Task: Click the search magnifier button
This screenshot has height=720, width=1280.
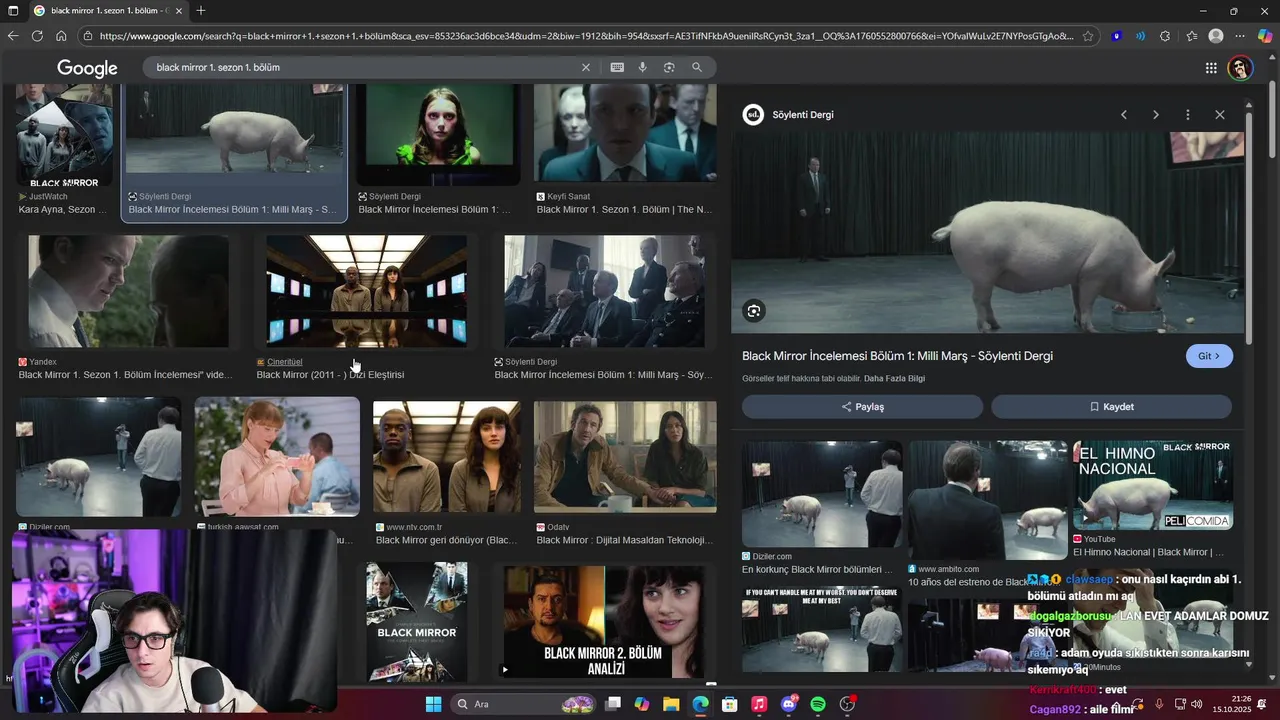Action: click(697, 67)
